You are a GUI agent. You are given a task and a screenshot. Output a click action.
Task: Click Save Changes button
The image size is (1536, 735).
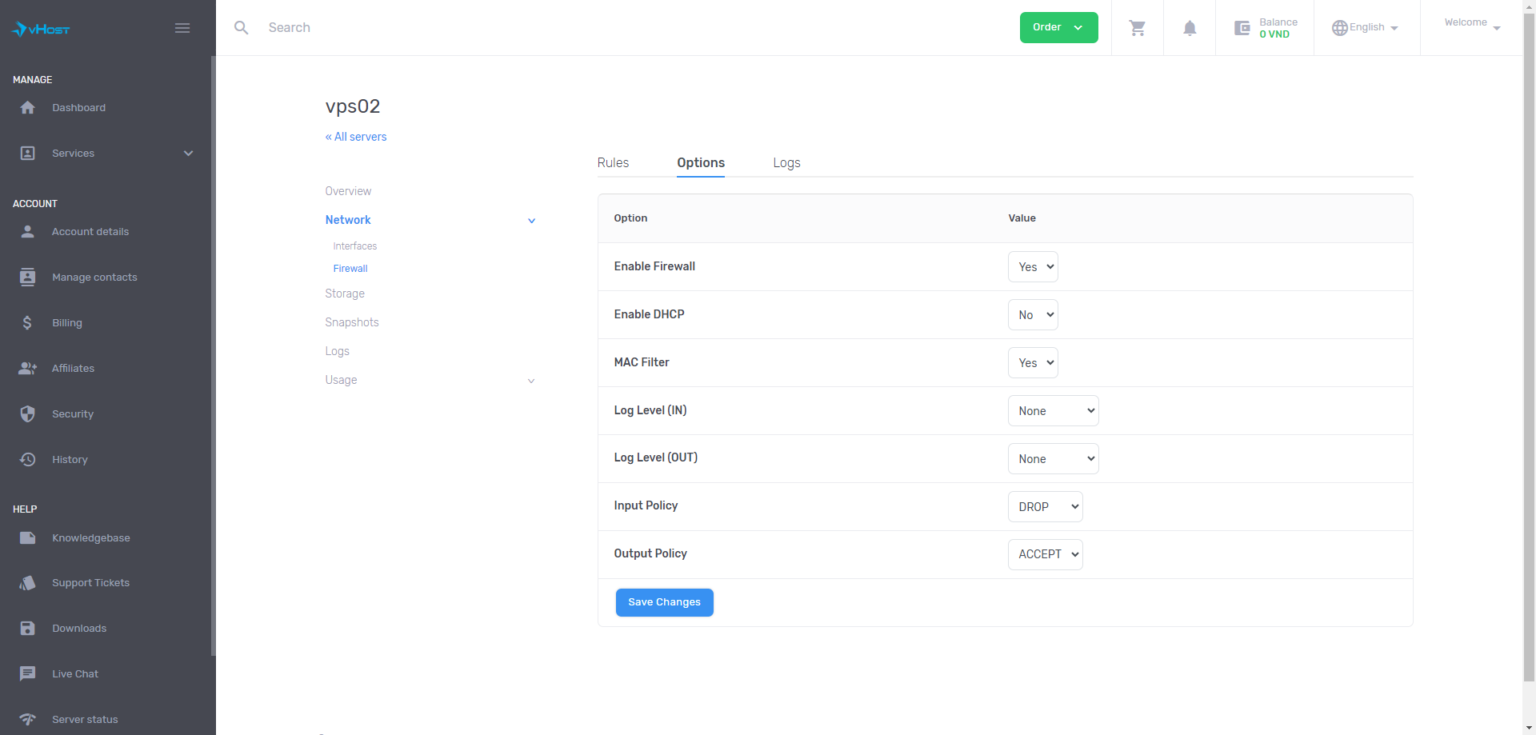click(665, 603)
